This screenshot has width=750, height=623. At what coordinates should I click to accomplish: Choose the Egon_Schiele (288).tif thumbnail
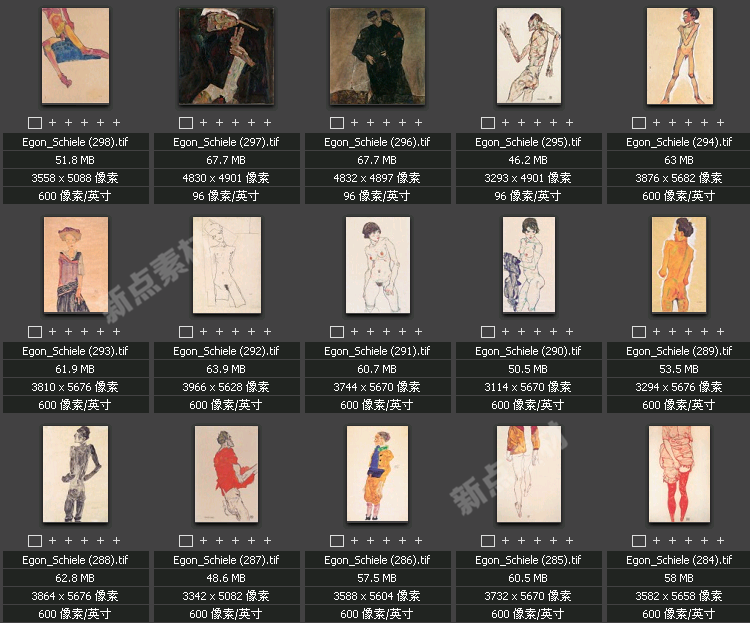[x=75, y=474]
